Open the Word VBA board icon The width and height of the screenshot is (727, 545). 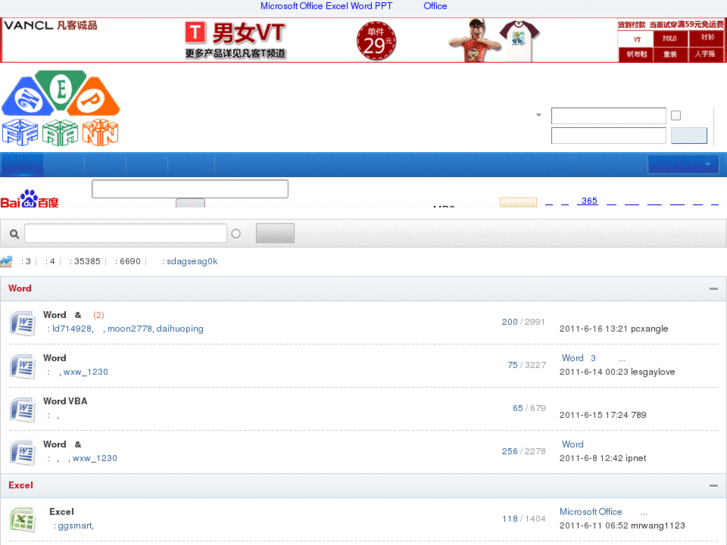[22, 409]
